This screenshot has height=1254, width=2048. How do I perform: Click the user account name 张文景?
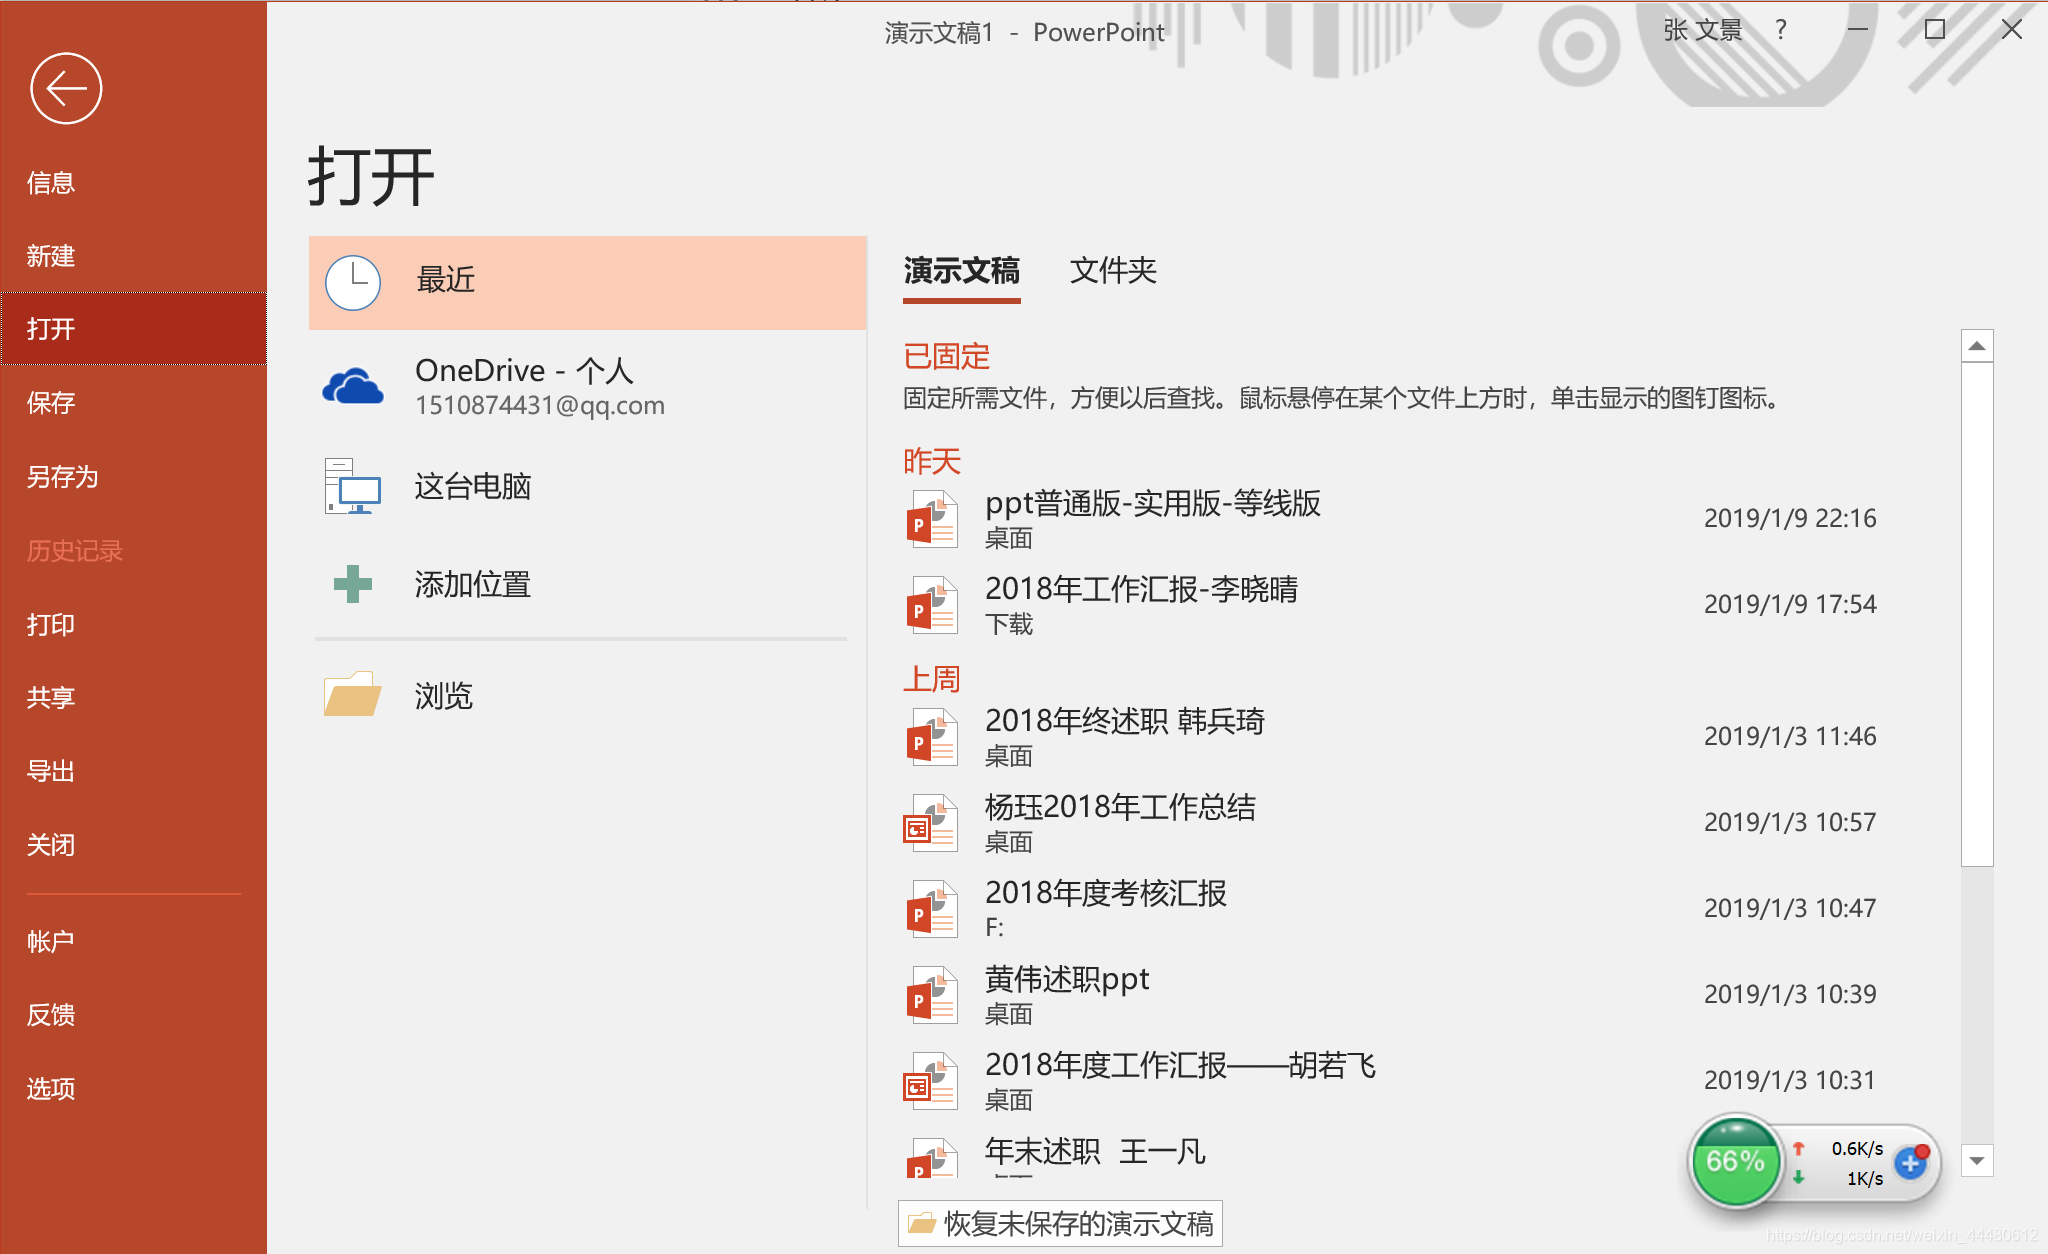coord(1702,30)
